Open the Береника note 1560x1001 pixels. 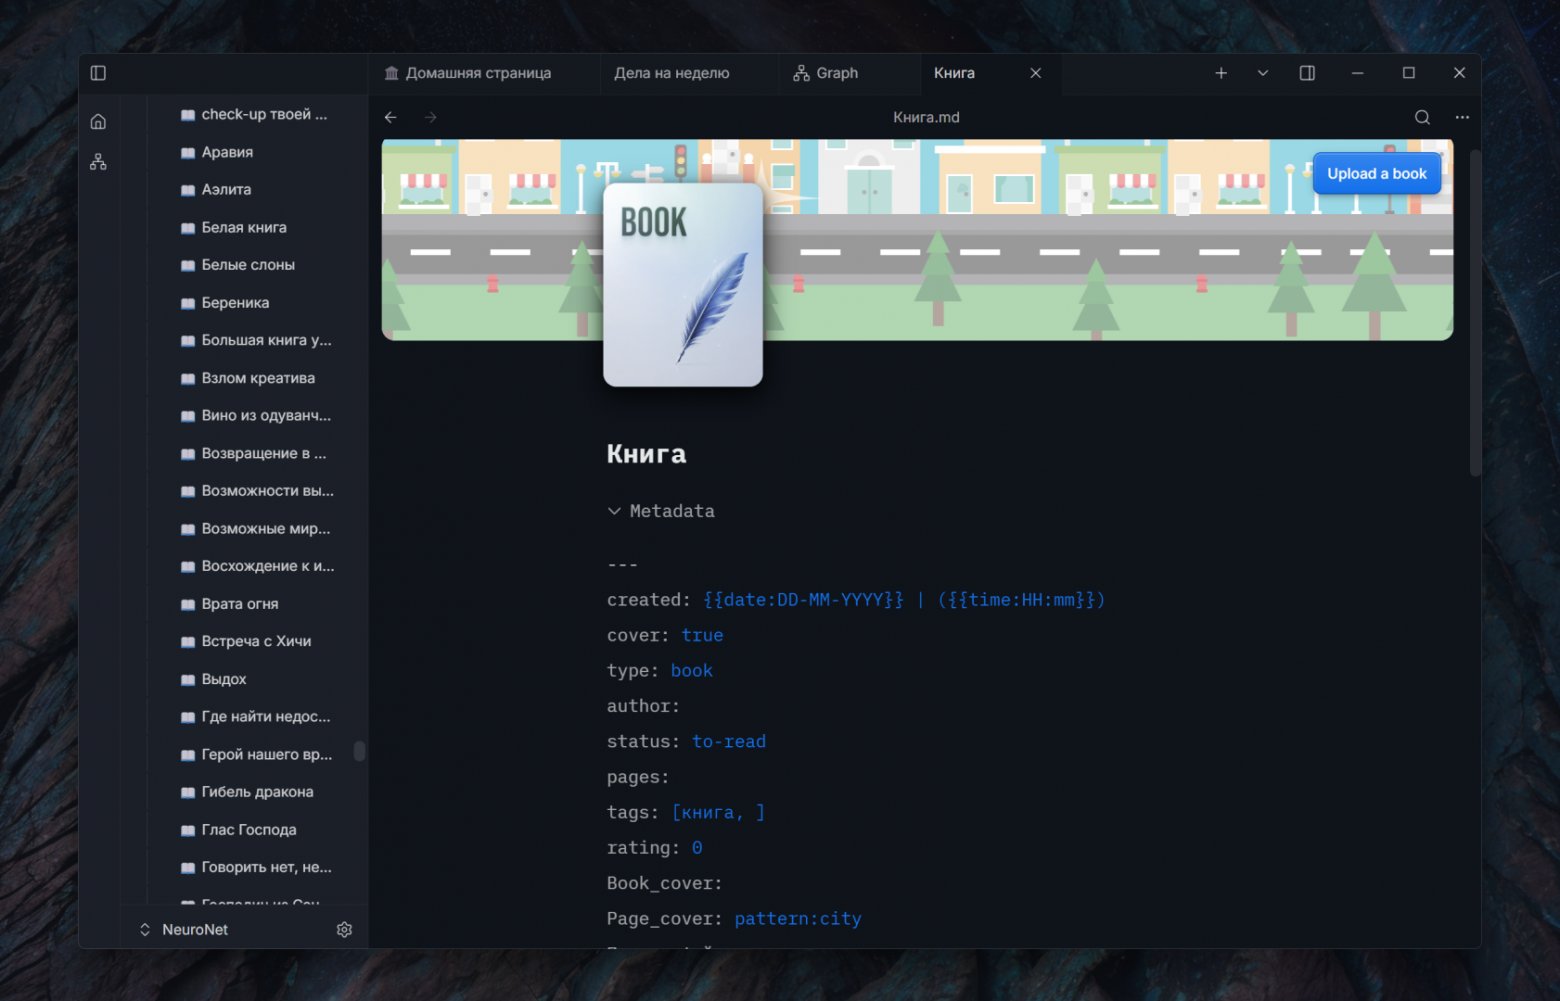click(235, 303)
